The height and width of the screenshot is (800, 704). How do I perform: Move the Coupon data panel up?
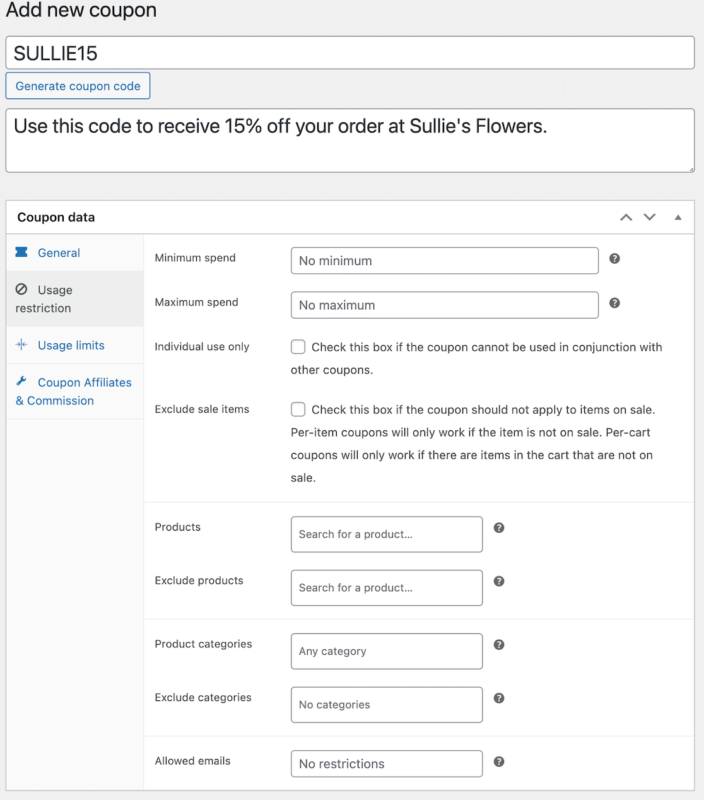coord(626,217)
